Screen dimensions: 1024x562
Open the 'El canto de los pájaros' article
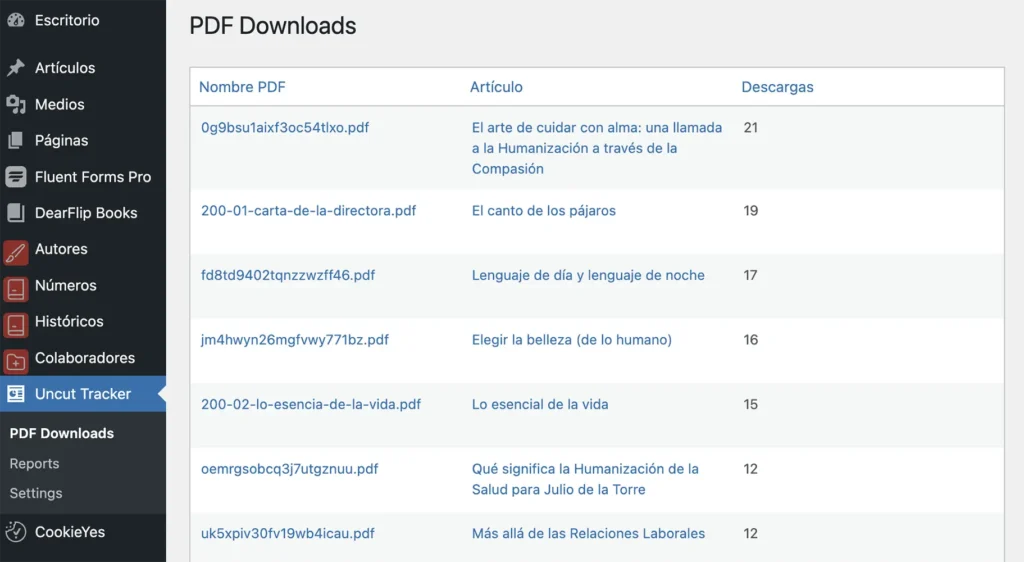(x=544, y=211)
